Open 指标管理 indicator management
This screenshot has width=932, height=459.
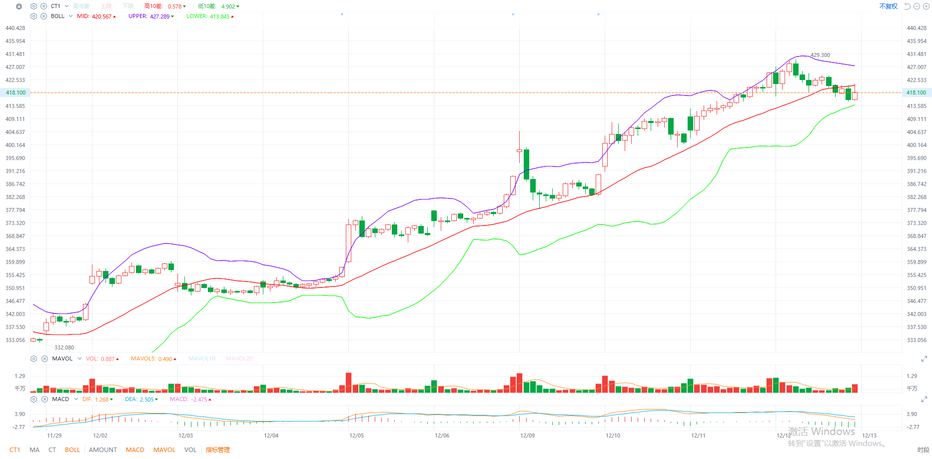218,450
